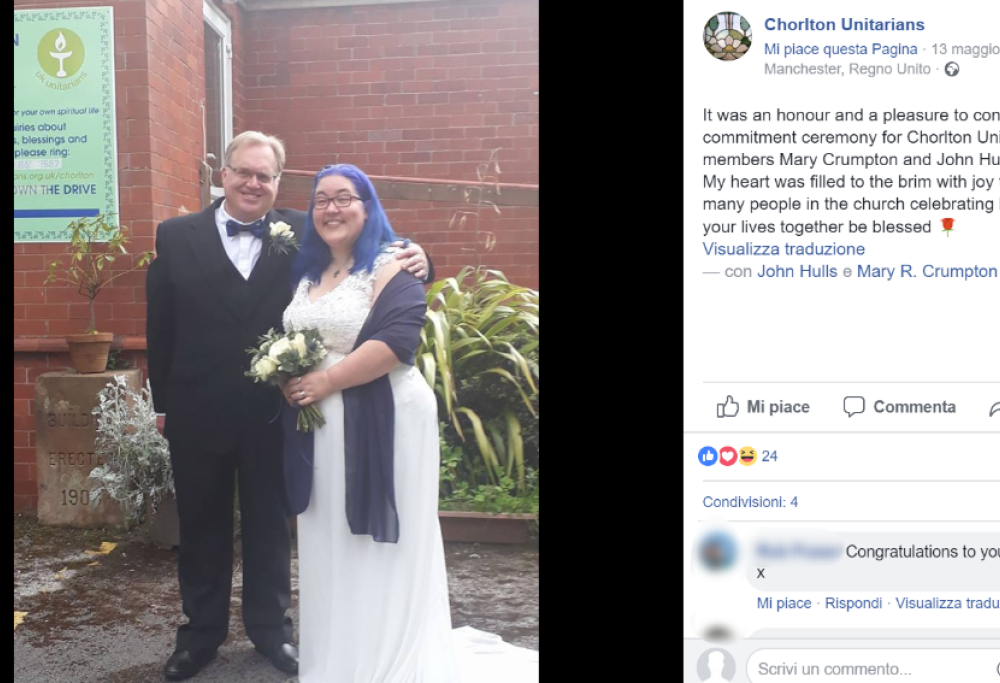This screenshot has width=1000, height=683.
Task: Open tagged Mary R. Crumpton profile
Action: pos(926,271)
